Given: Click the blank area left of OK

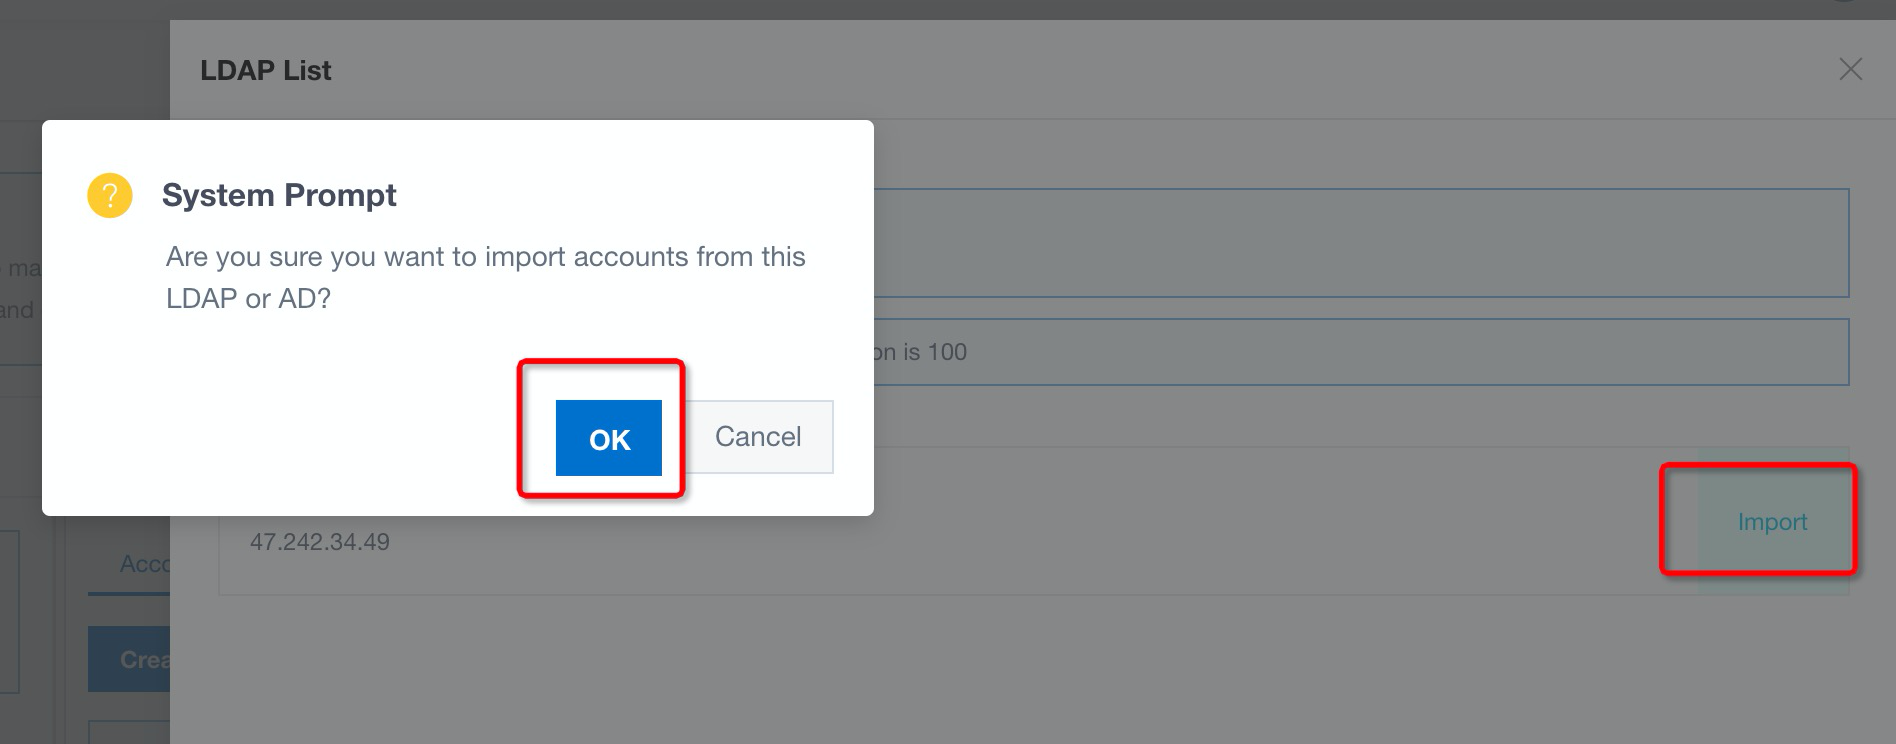Looking at the screenshot, I should click(x=300, y=438).
